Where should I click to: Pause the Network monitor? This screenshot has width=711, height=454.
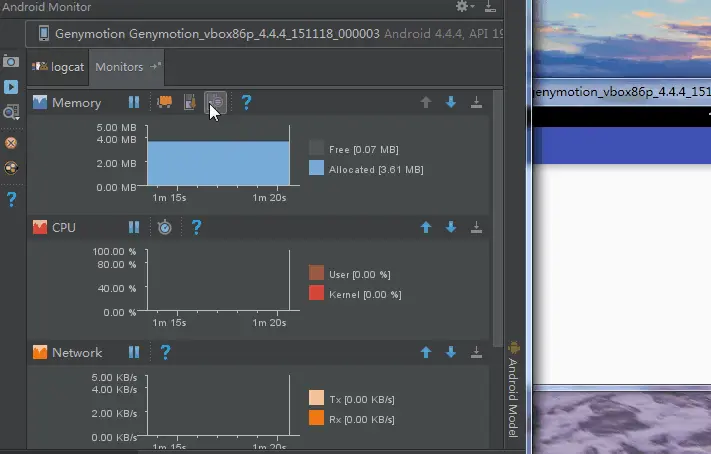pos(134,352)
